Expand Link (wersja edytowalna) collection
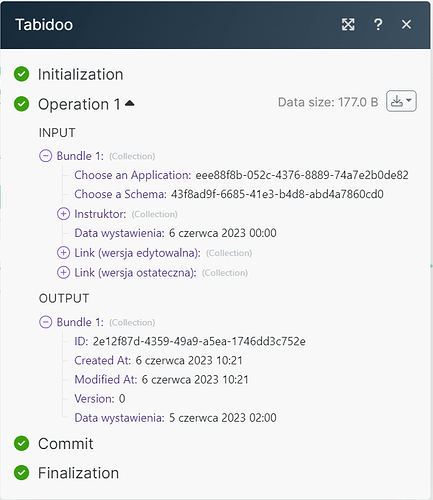 [63, 253]
